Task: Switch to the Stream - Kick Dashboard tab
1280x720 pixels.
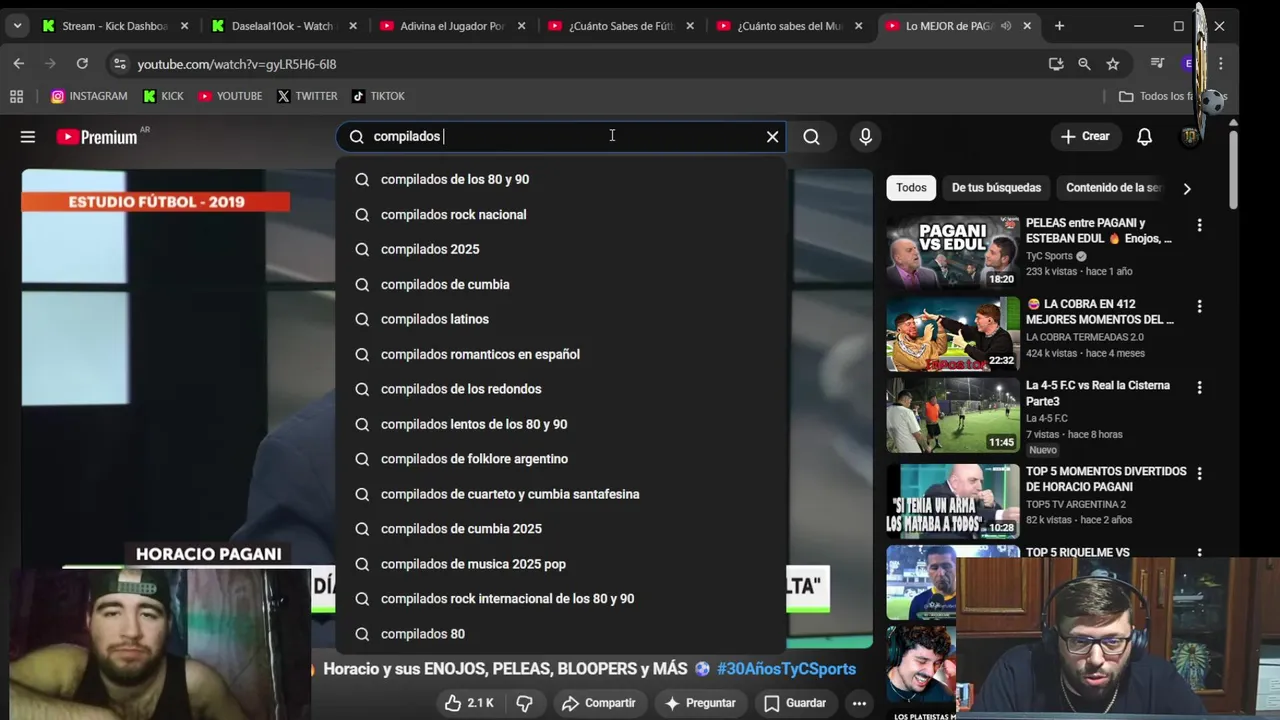Action: coord(116,26)
